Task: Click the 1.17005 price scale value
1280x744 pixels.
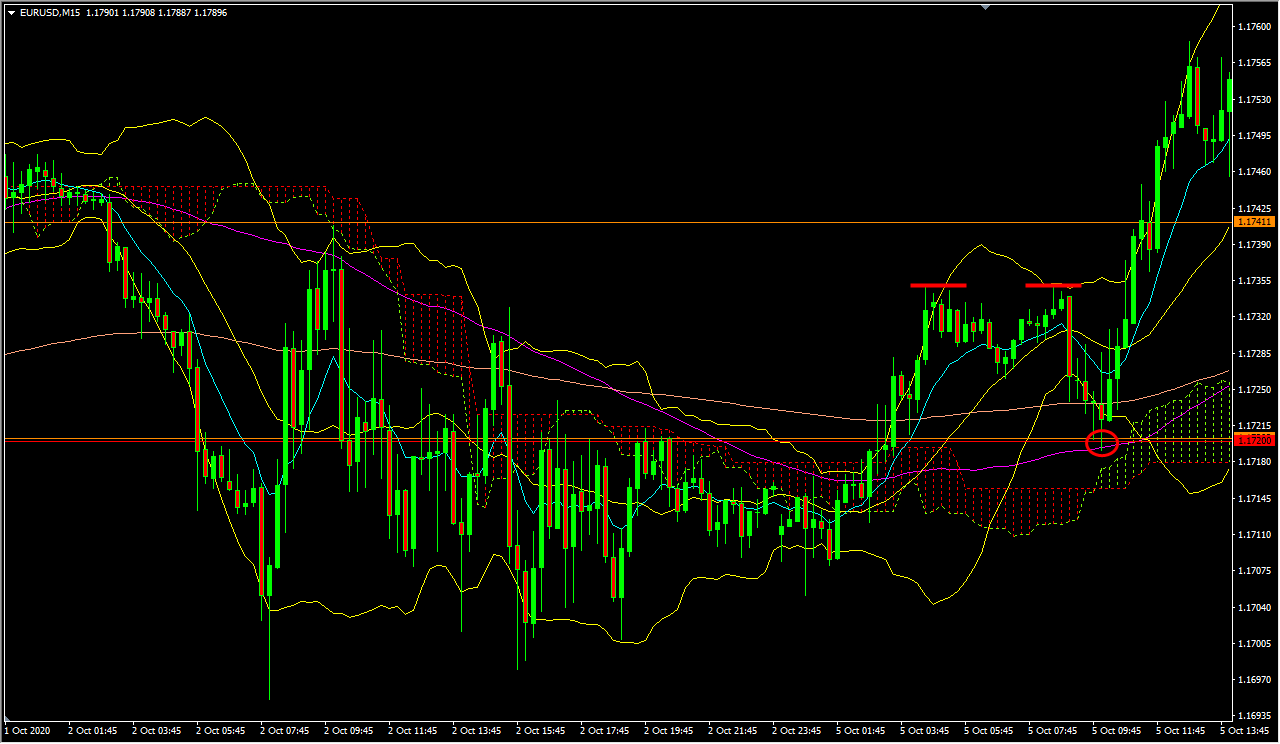Action: tap(1254, 643)
